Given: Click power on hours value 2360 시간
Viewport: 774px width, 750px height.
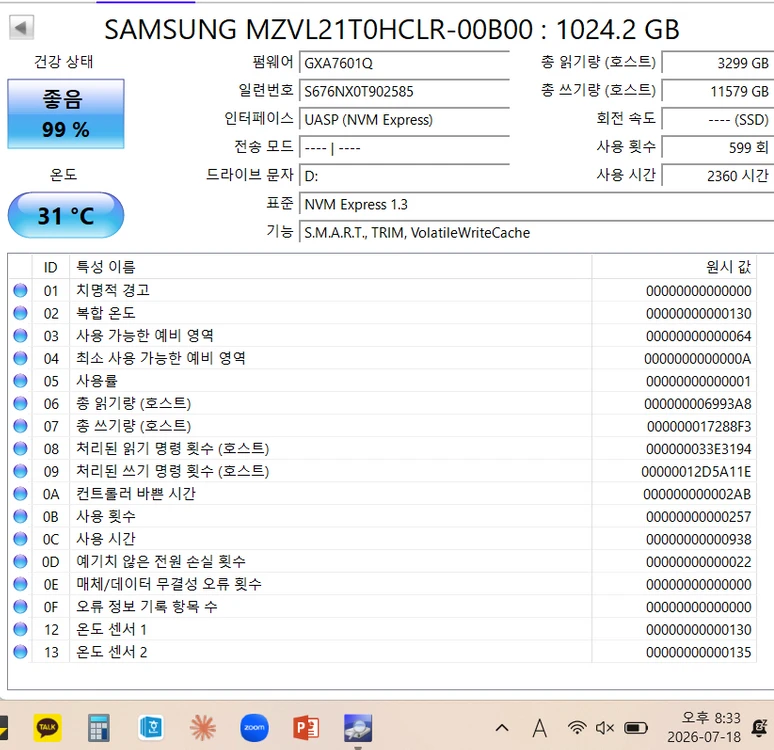Looking at the screenshot, I should [x=718, y=176].
